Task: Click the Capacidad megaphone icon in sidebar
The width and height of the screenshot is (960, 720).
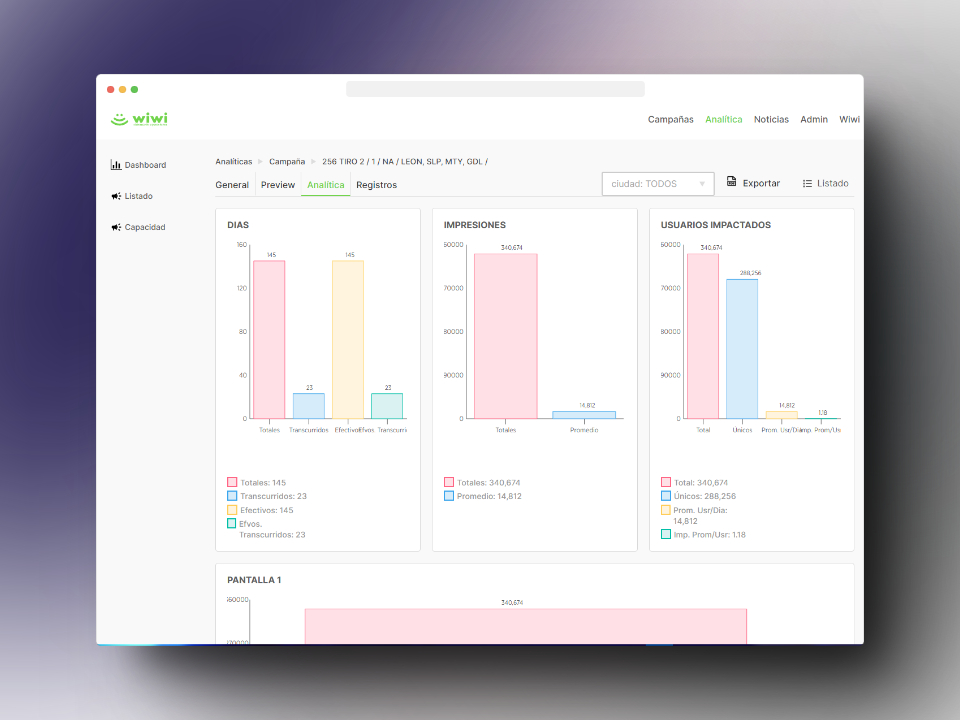Action: [116, 227]
